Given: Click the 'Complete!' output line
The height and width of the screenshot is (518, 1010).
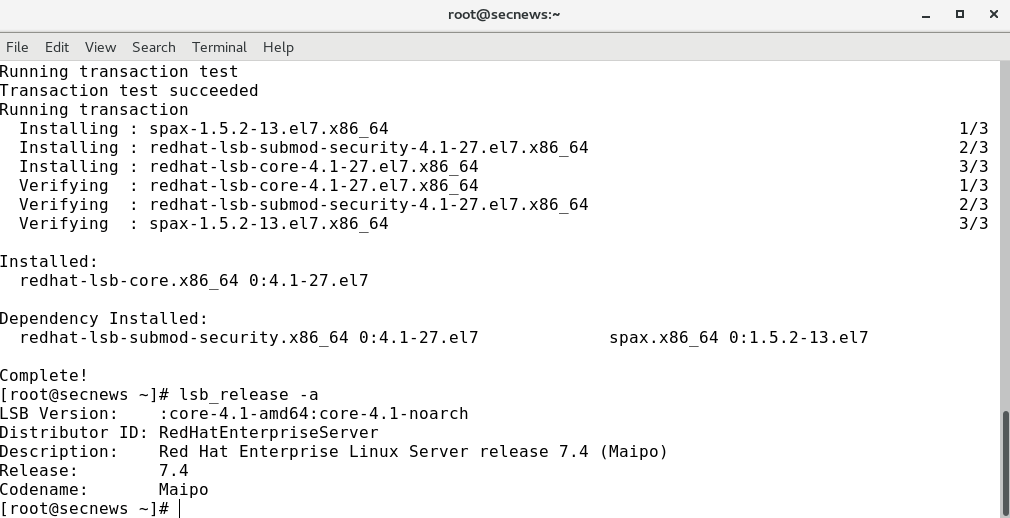Looking at the screenshot, I should 44,376.
